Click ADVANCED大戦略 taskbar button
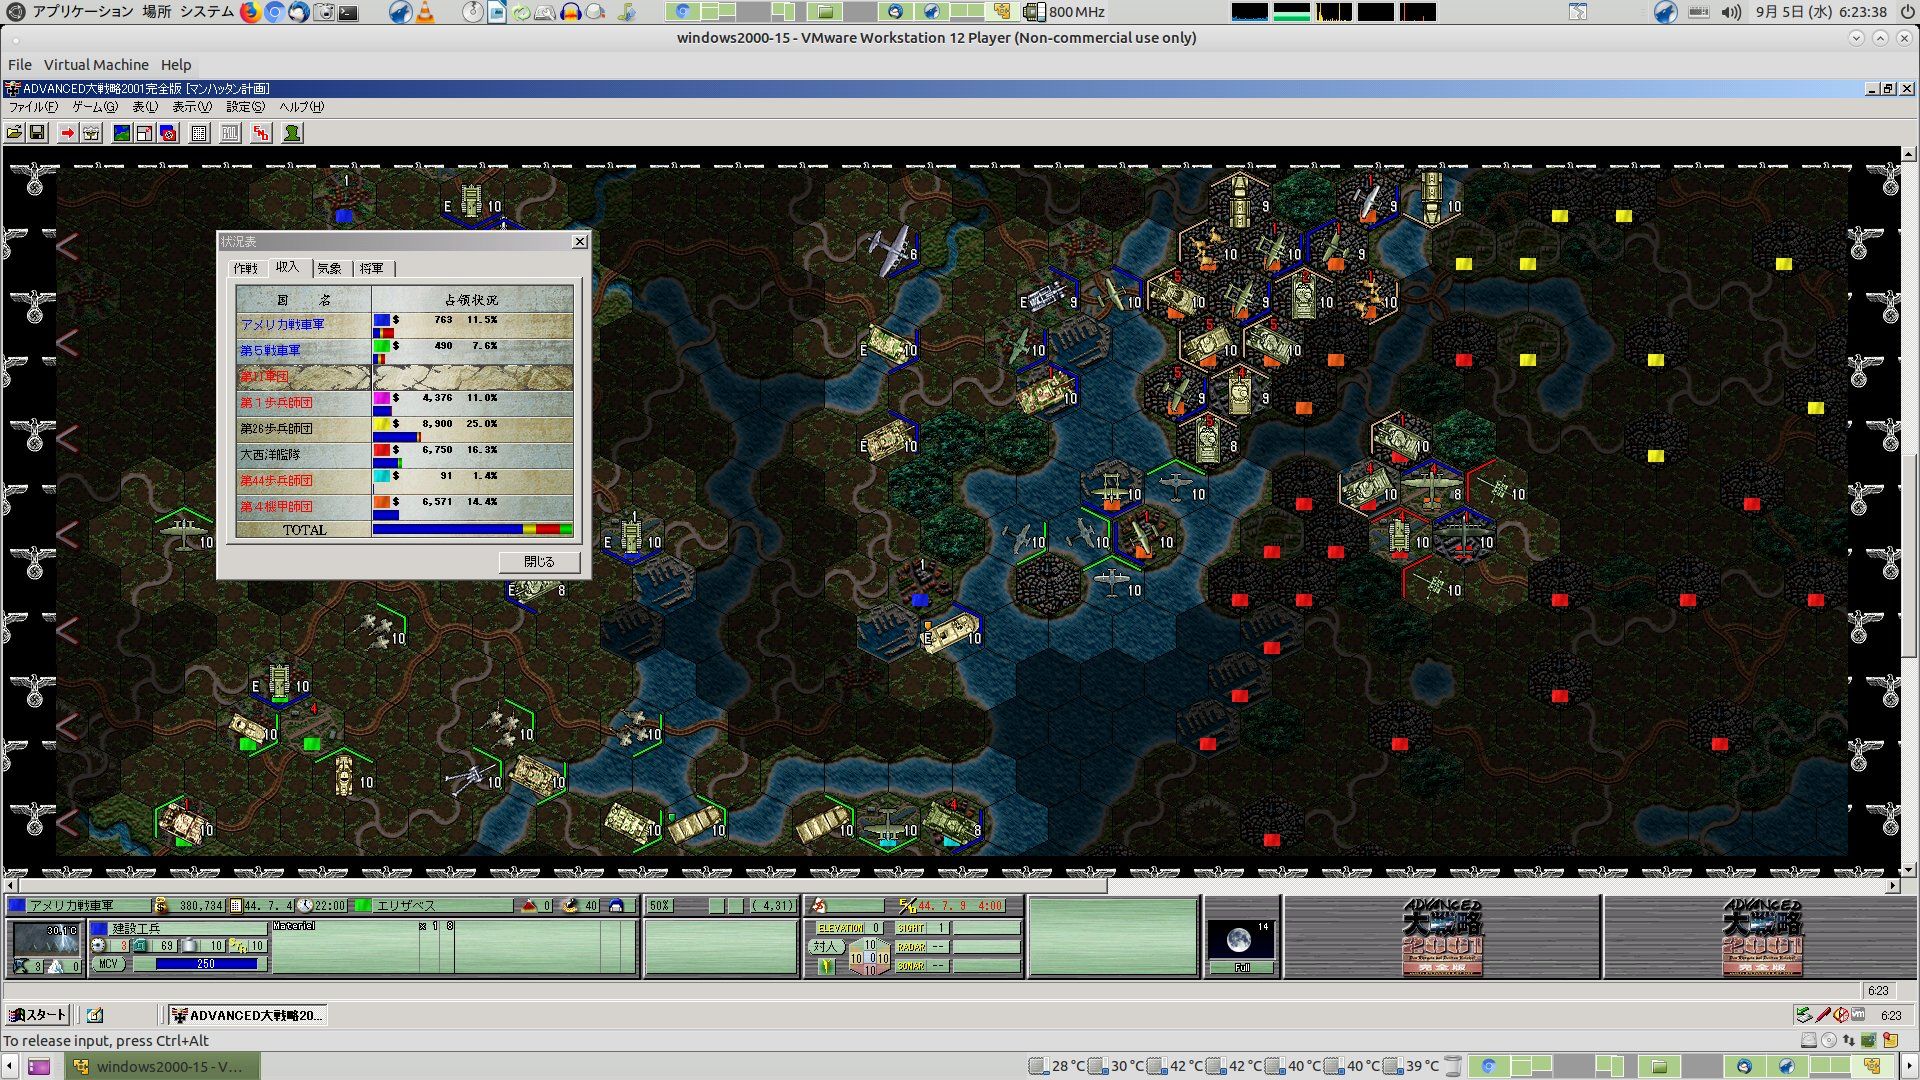 (247, 1015)
